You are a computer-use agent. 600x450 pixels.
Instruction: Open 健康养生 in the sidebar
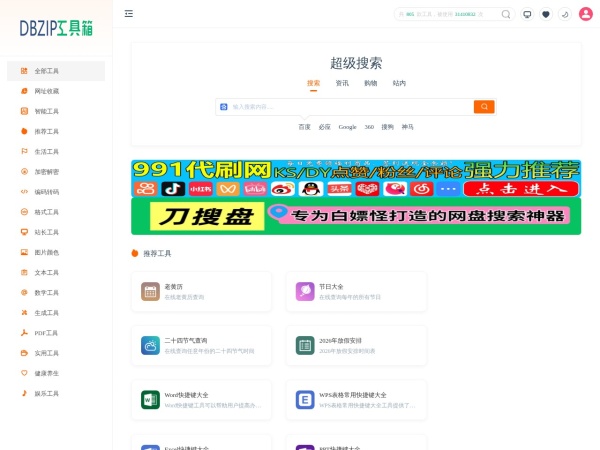[56, 373]
